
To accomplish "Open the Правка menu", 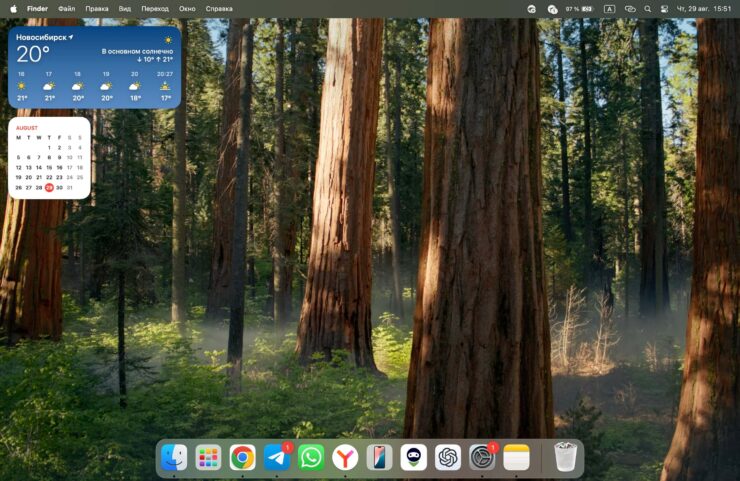I will [97, 8].
